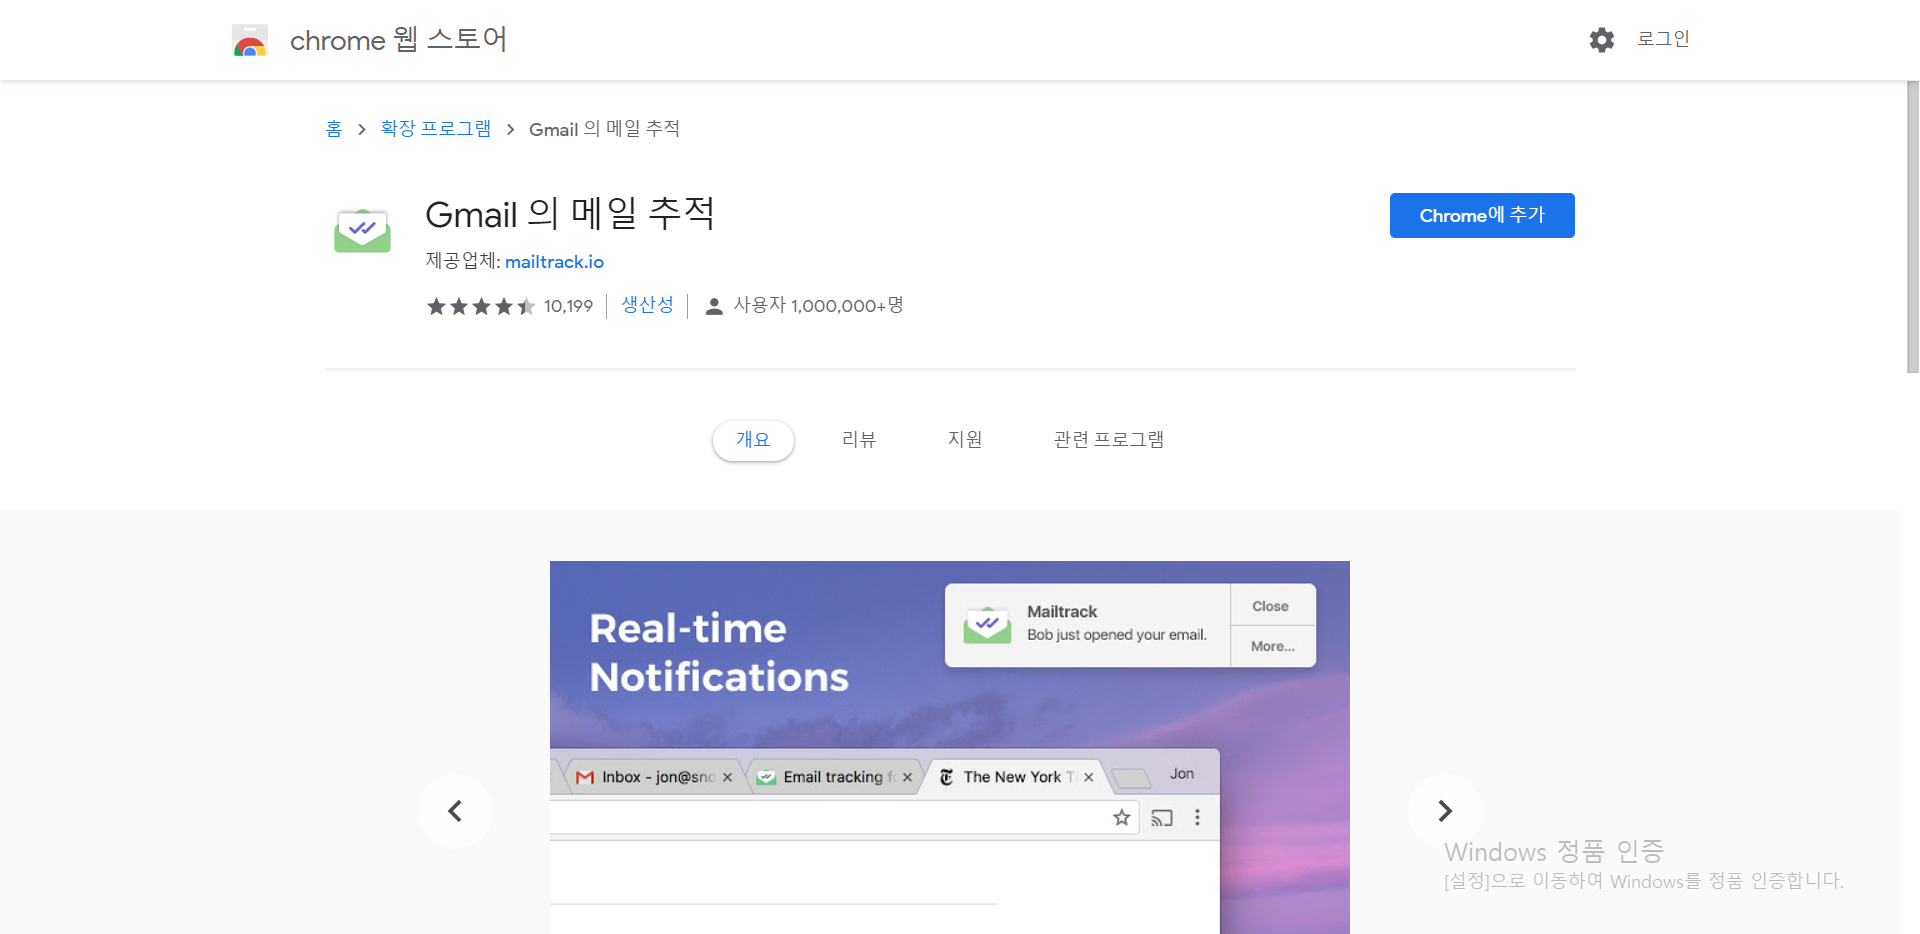Click the 10,199 ratings count

click(567, 306)
